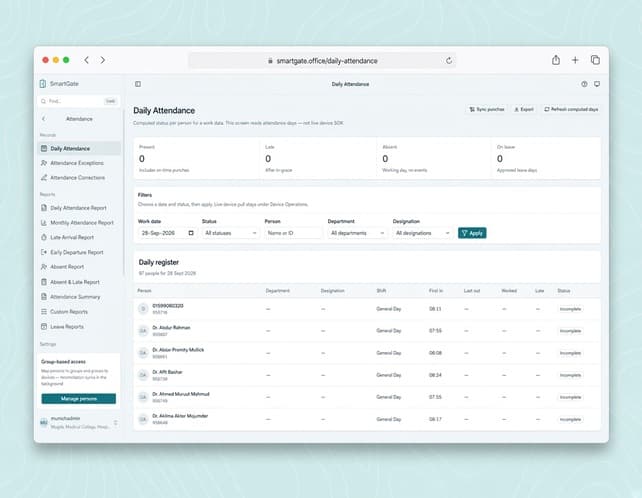Click the browser share icon
The image size is (642, 498).
click(x=556, y=60)
